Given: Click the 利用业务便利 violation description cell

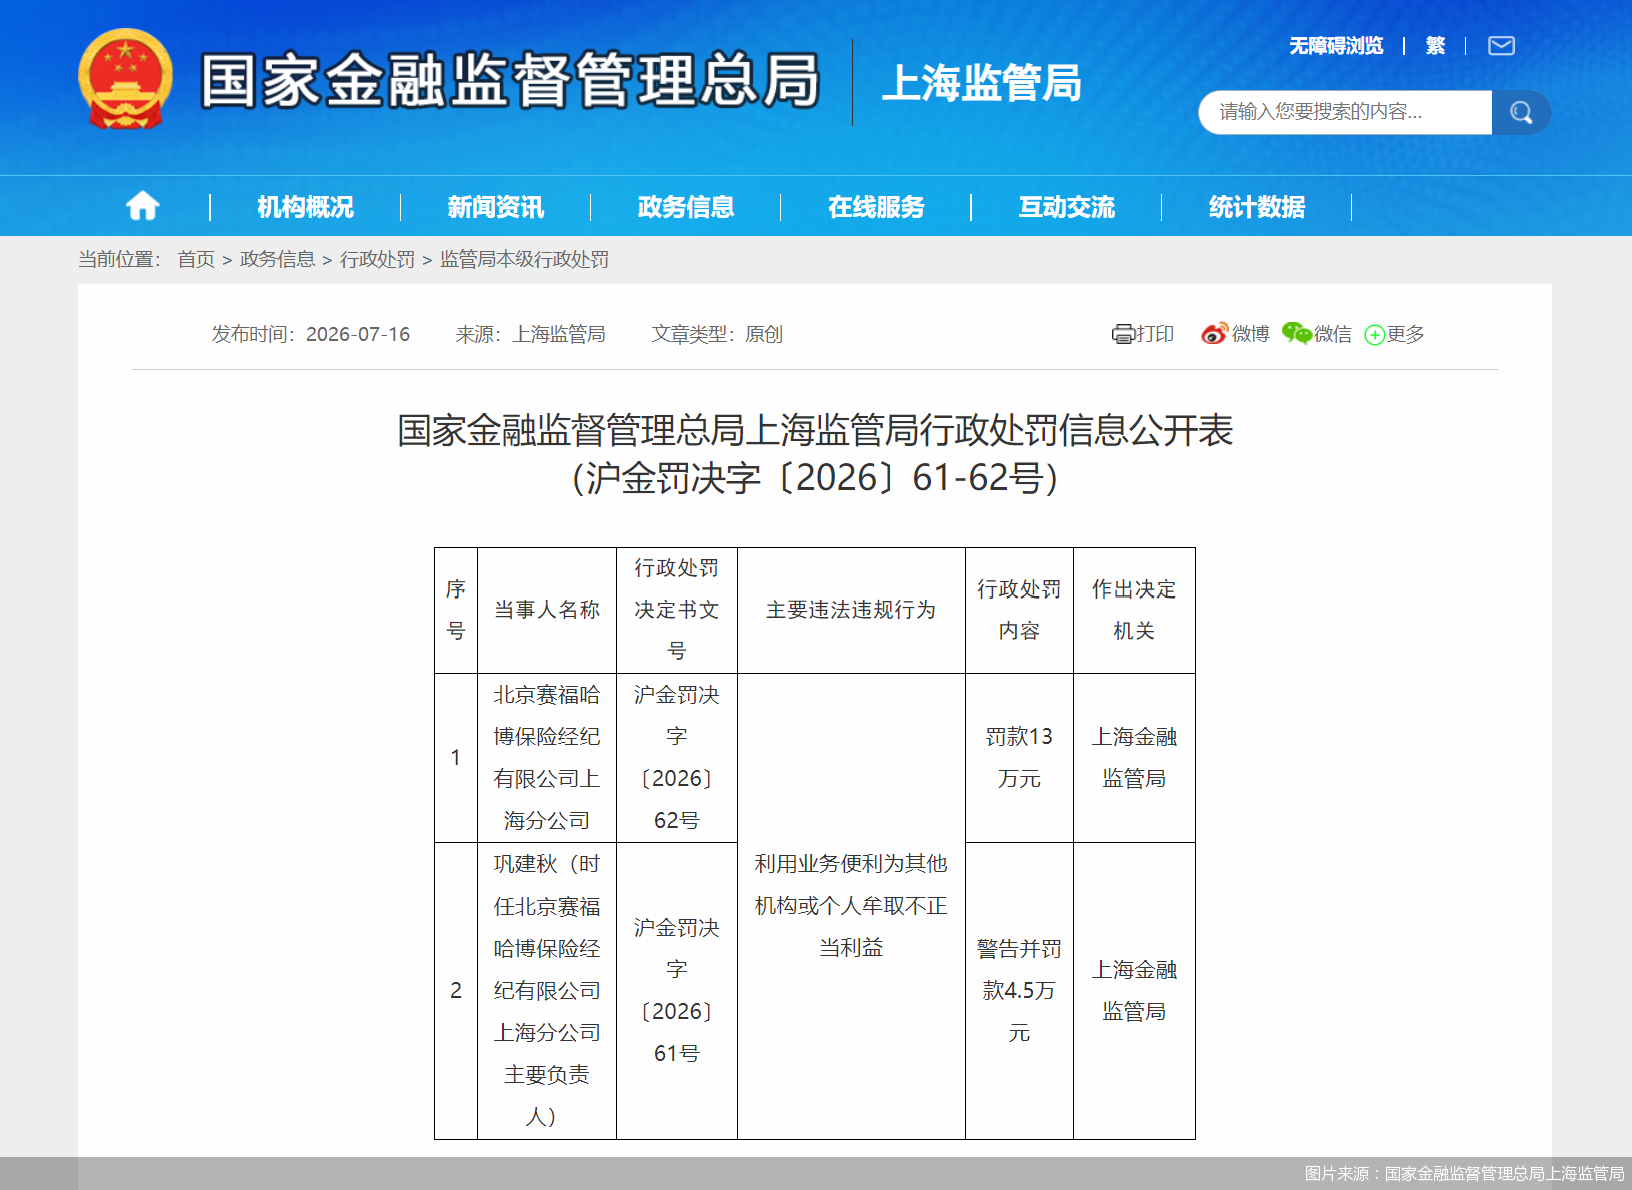Looking at the screenshot, I should click(851, 906).
